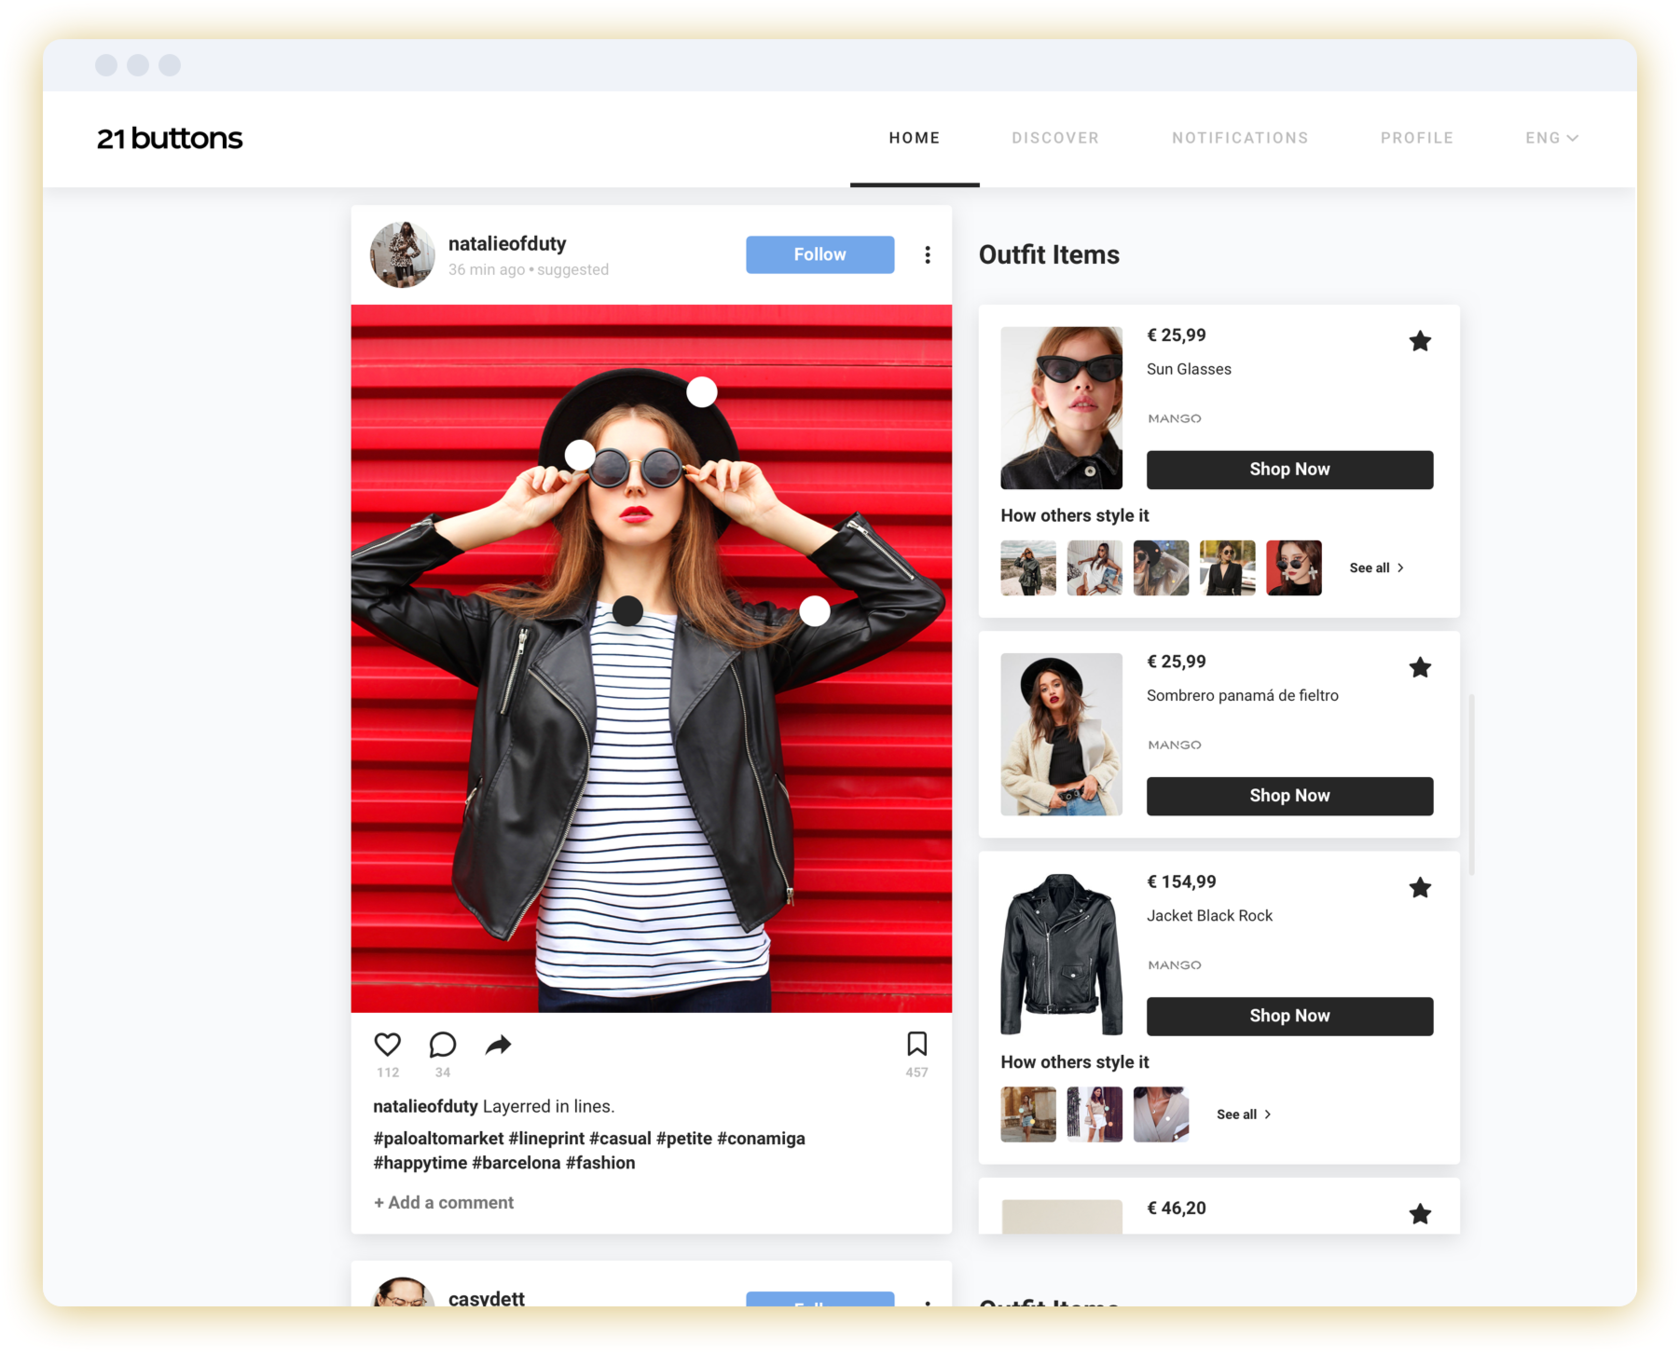
Task: Follow natalieofduty
Action: [819, 255]
